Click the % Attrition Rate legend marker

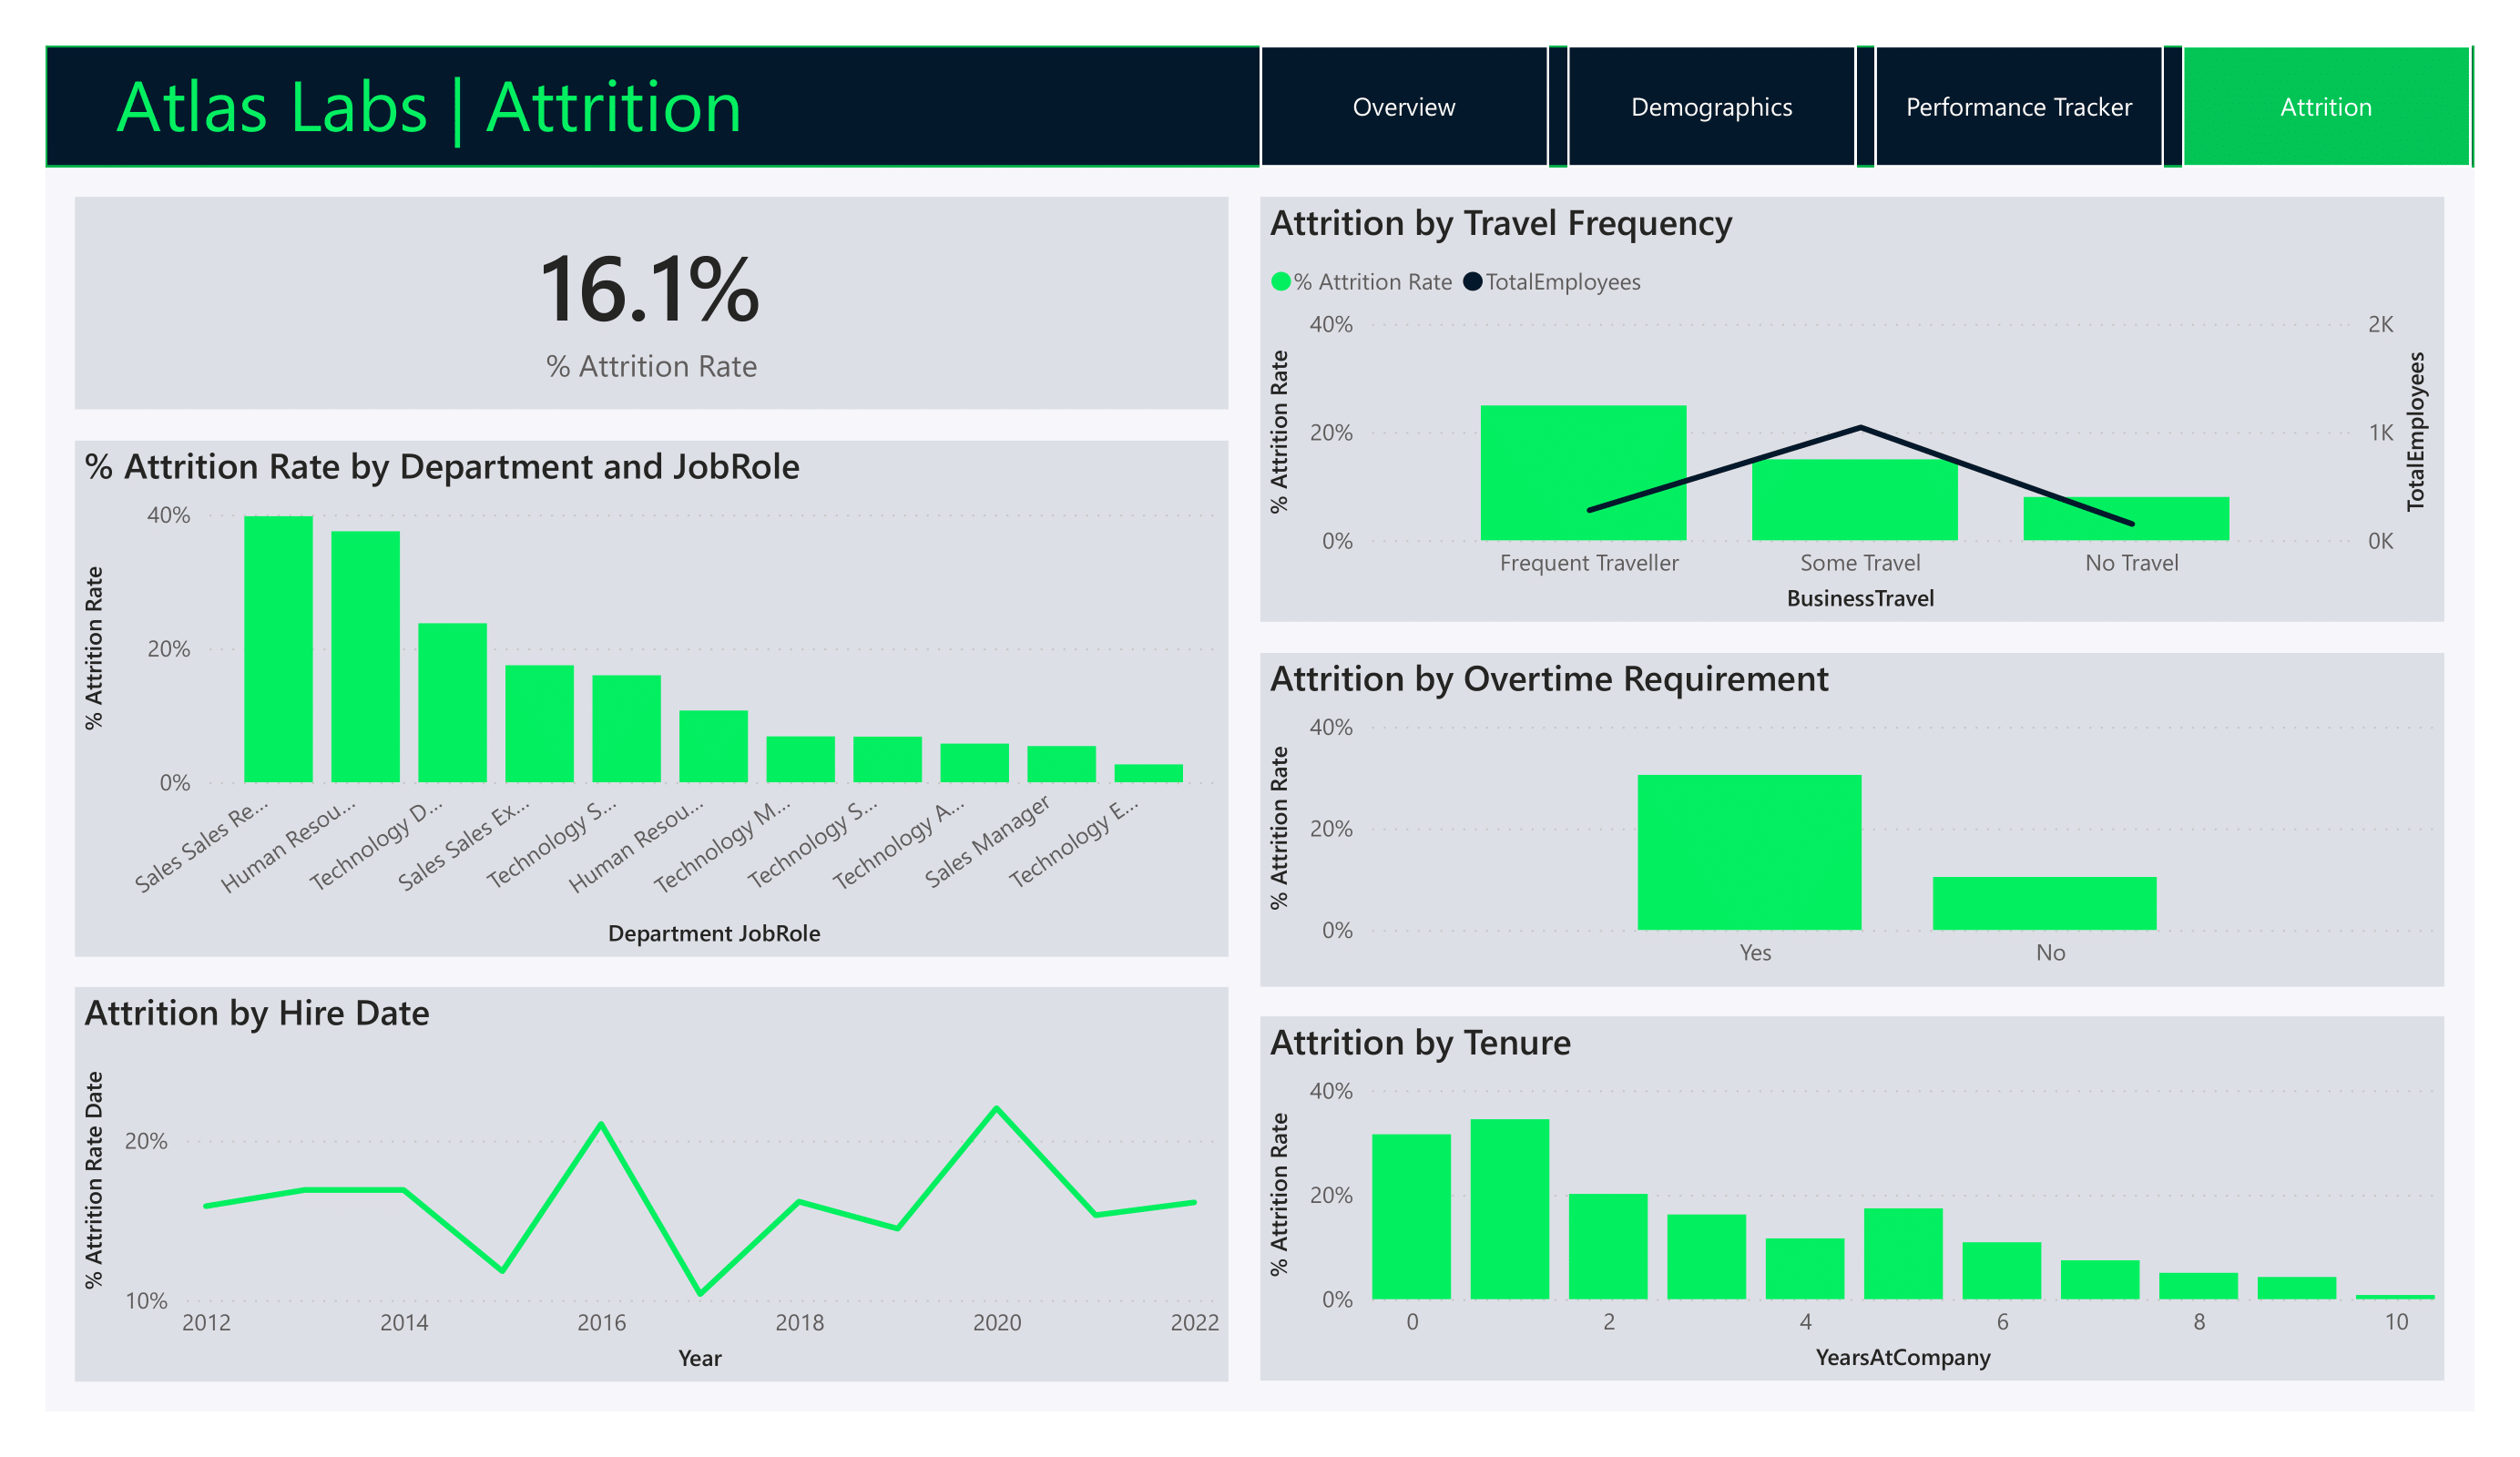(1280, 282)
